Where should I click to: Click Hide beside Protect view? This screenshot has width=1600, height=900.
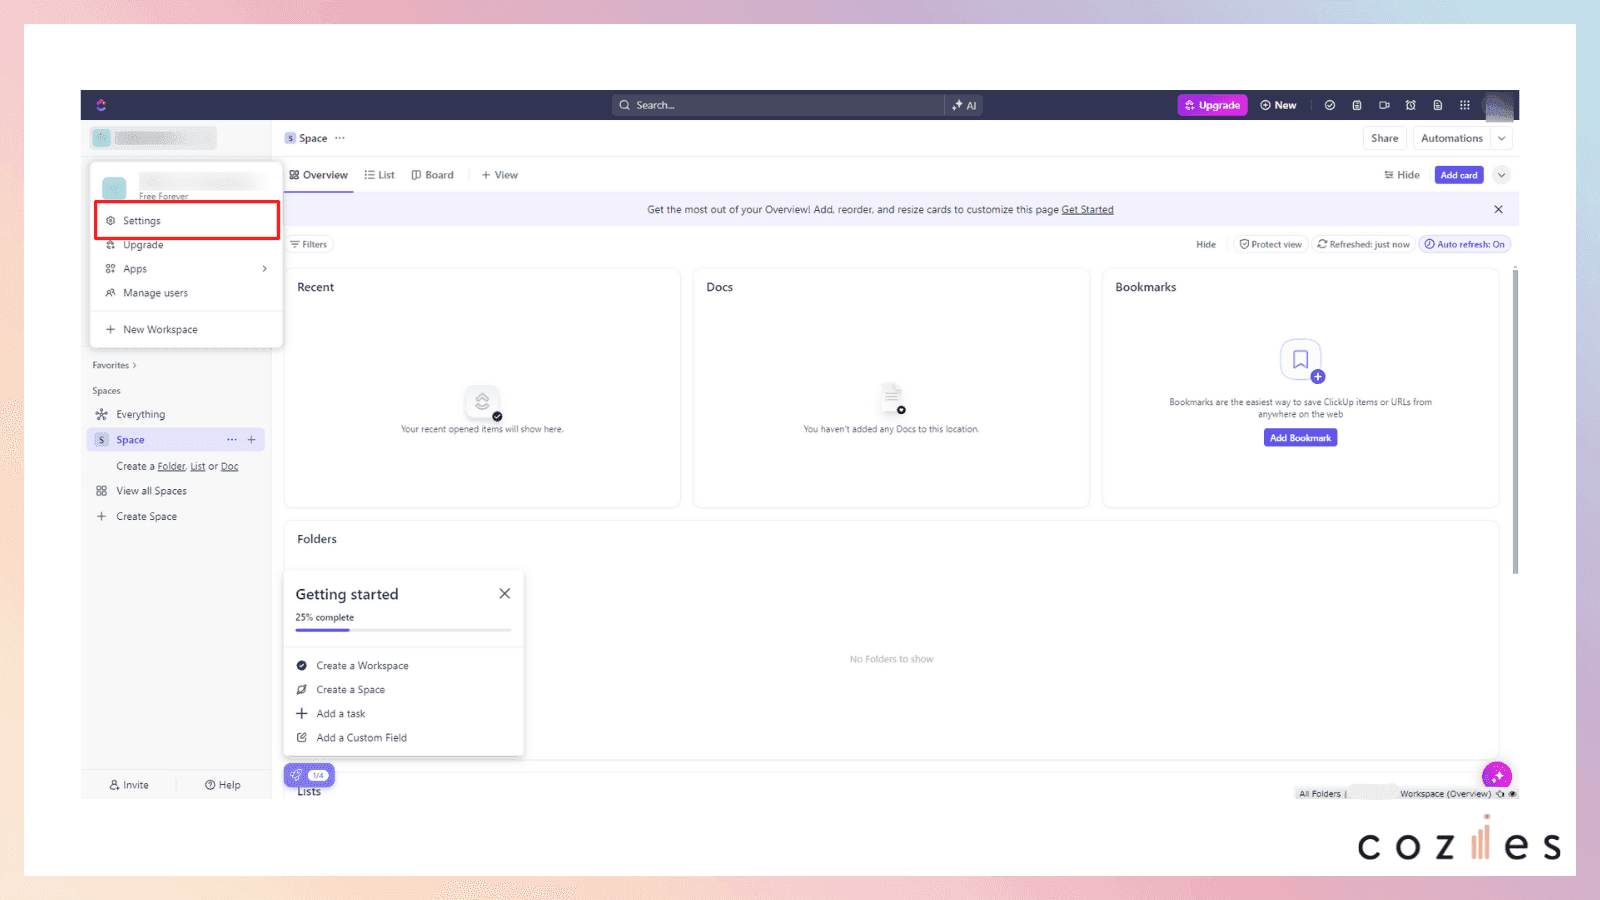coord(1206,244)
